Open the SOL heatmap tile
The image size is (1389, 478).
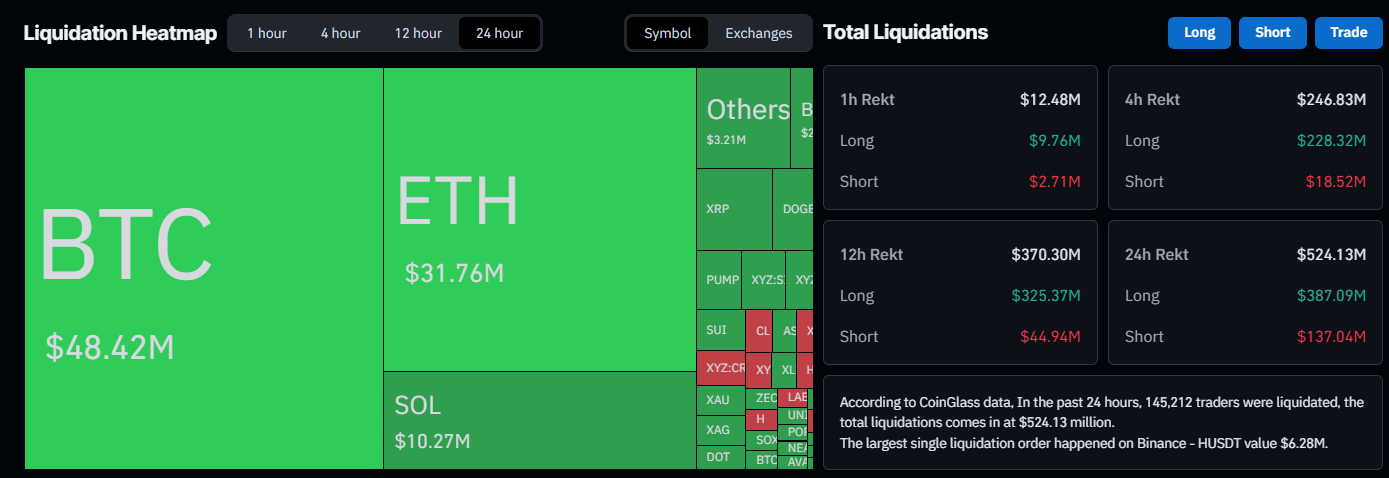(x=540, y=420)
